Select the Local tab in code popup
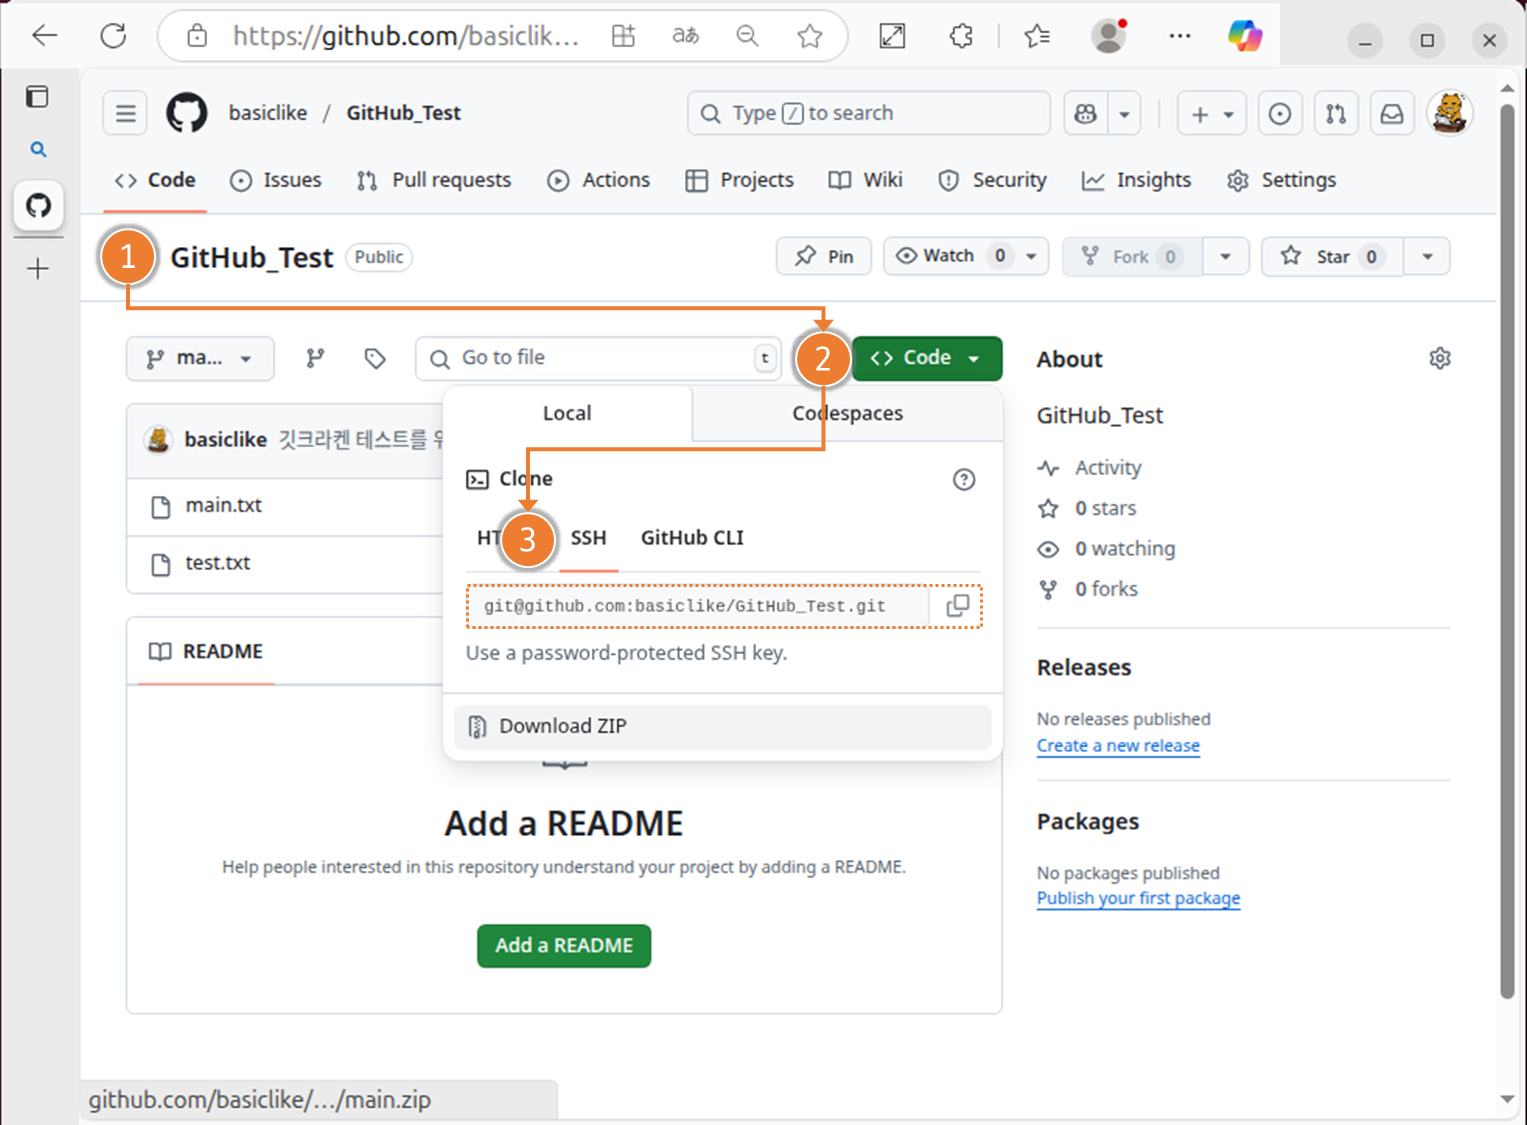This screenshot has width=1527, height=1125. tap(567, 413)
